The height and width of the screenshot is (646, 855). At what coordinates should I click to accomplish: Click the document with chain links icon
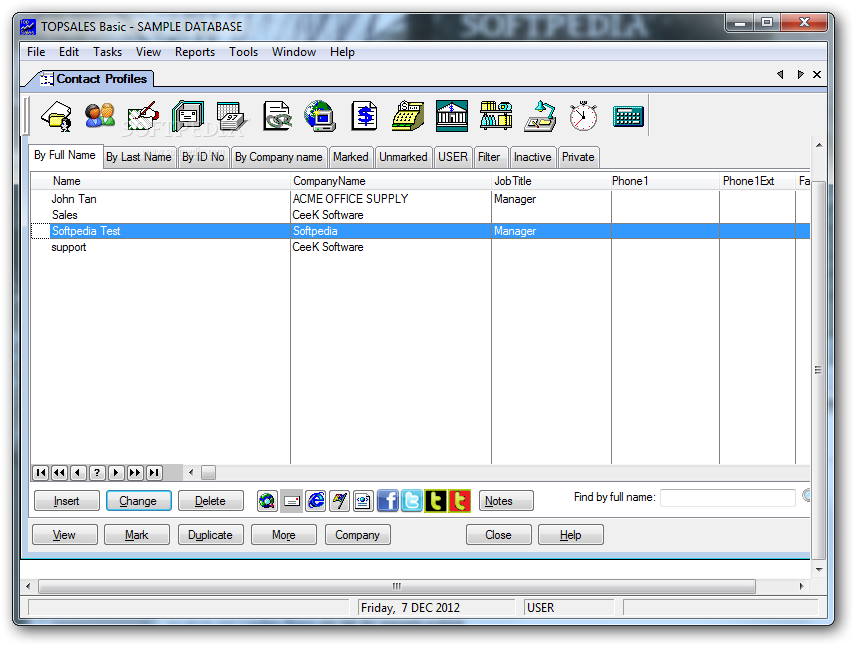point(277,116)
